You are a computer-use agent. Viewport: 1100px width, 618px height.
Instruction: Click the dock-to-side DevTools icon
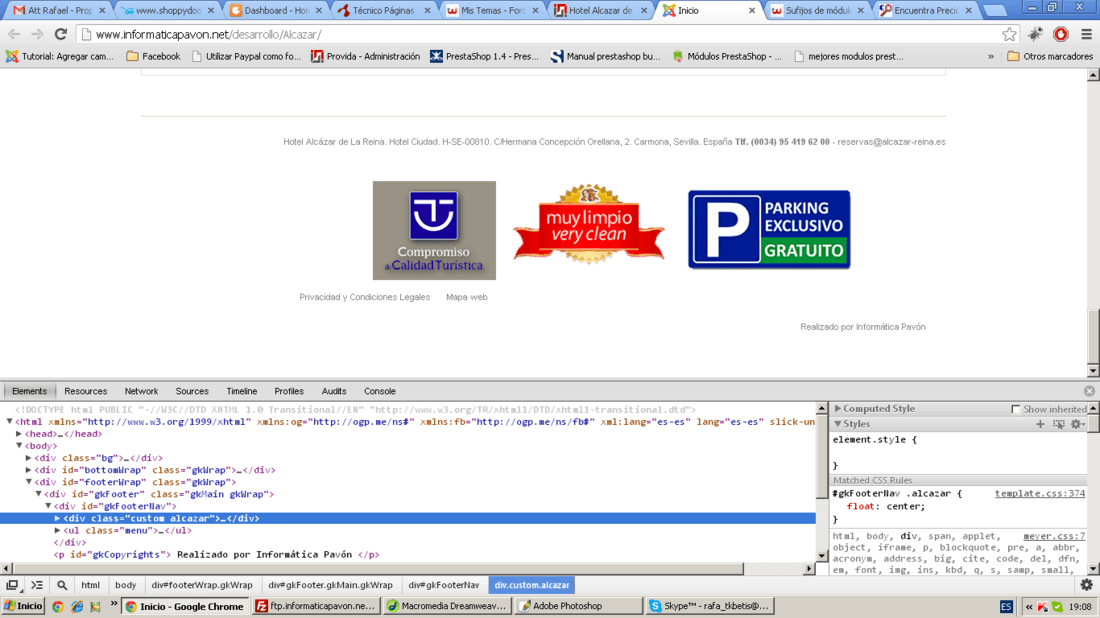[x=12, y=585]
